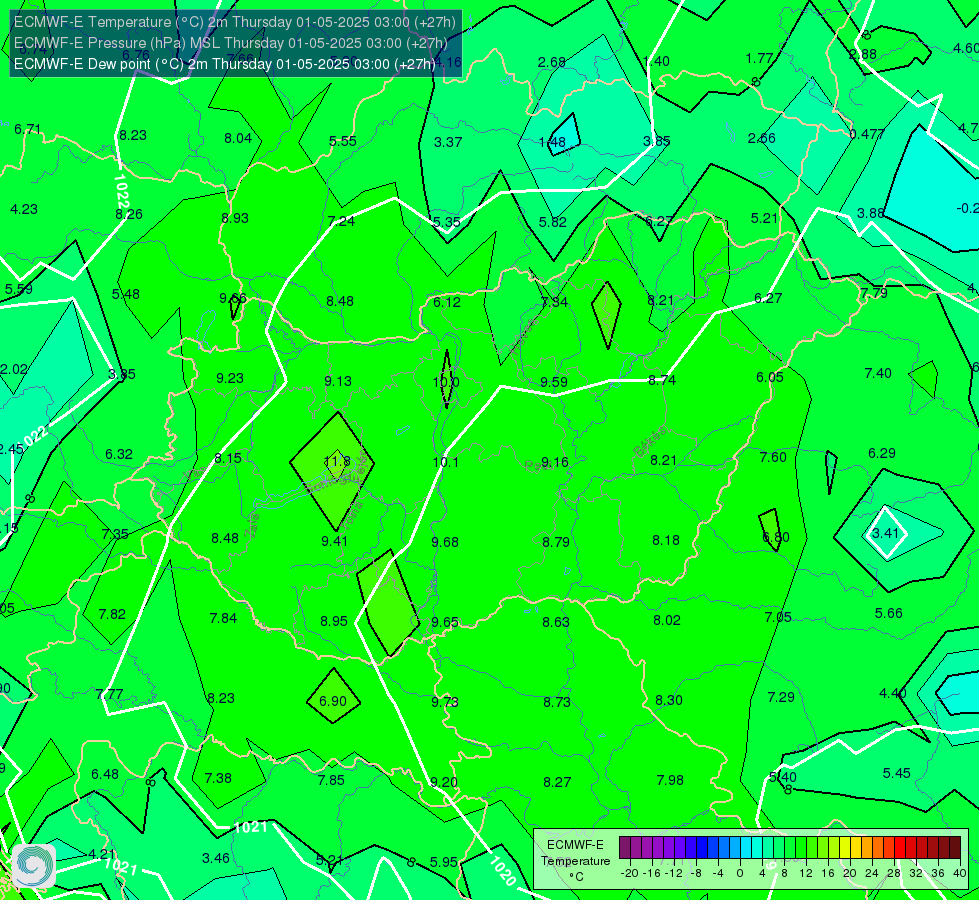
Task: Click the 1020 pressure isobar label
Action: tap(503, 870)
